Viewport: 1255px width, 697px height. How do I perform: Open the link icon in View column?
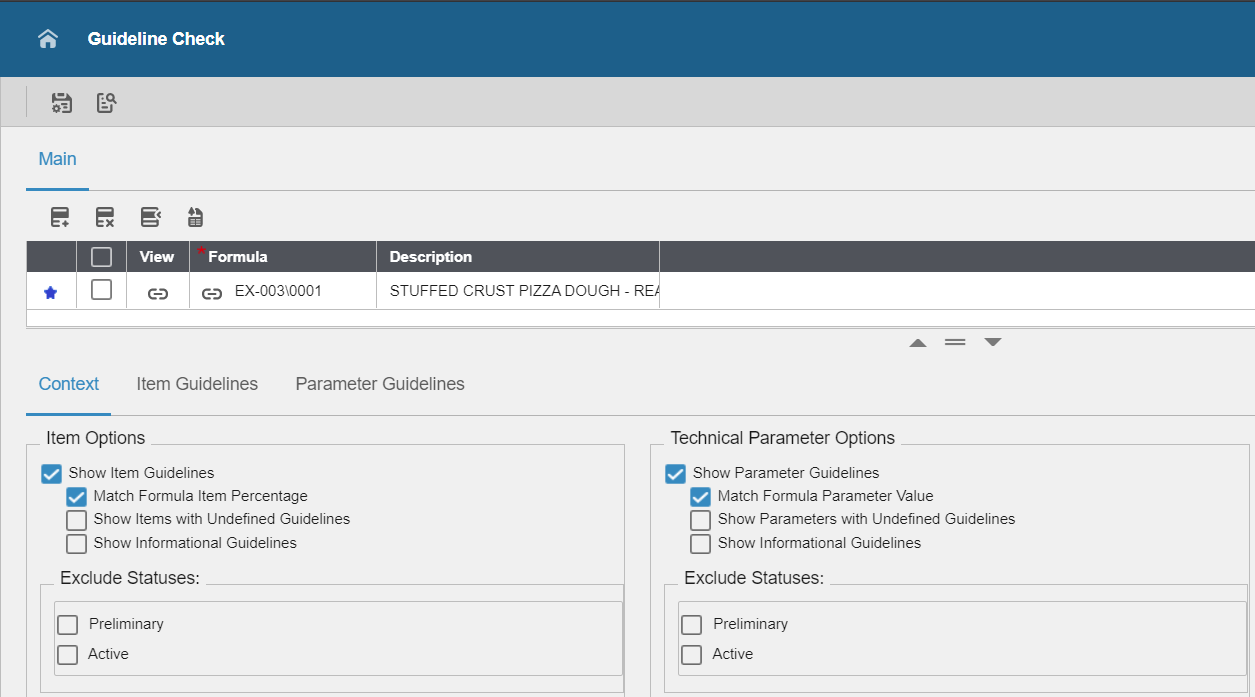[158, 293]
